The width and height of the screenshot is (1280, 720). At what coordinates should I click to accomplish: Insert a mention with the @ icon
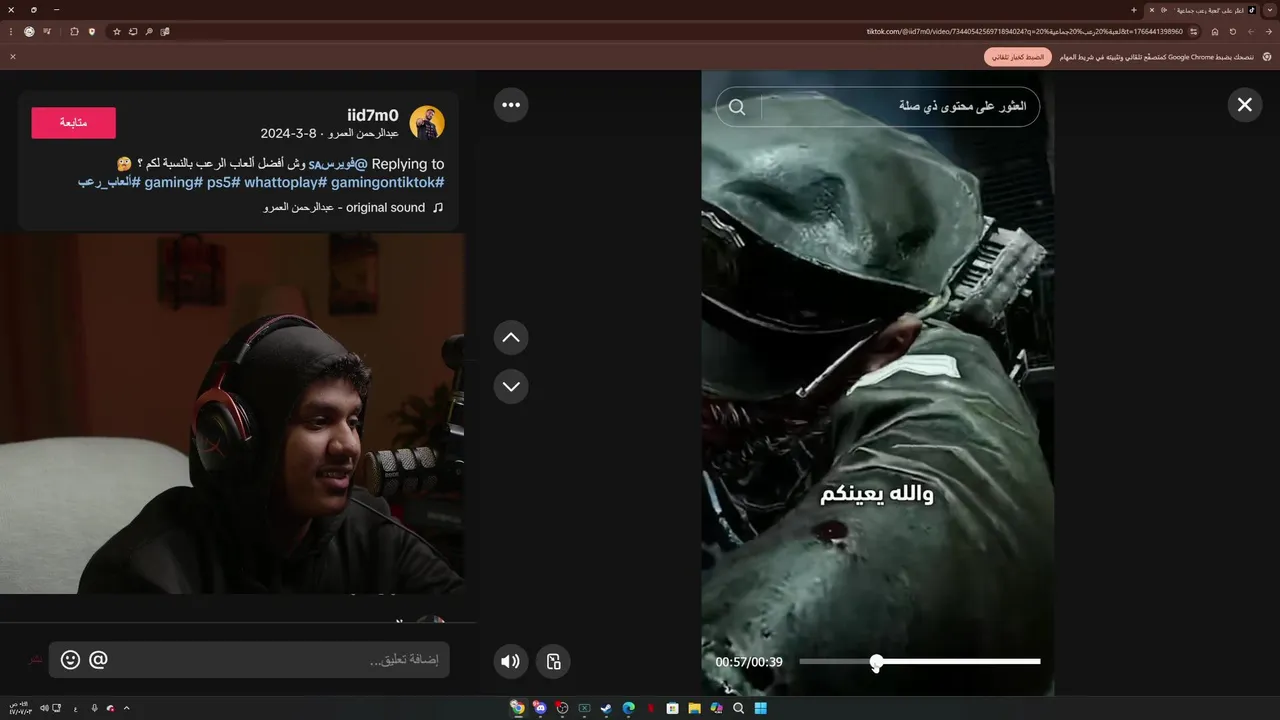pos(98,660)
